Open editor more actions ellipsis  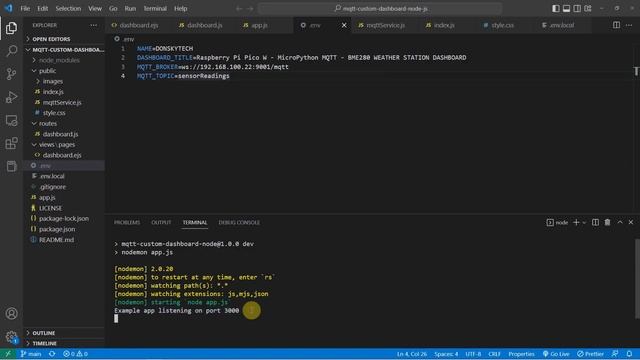[x=629, y=25]
